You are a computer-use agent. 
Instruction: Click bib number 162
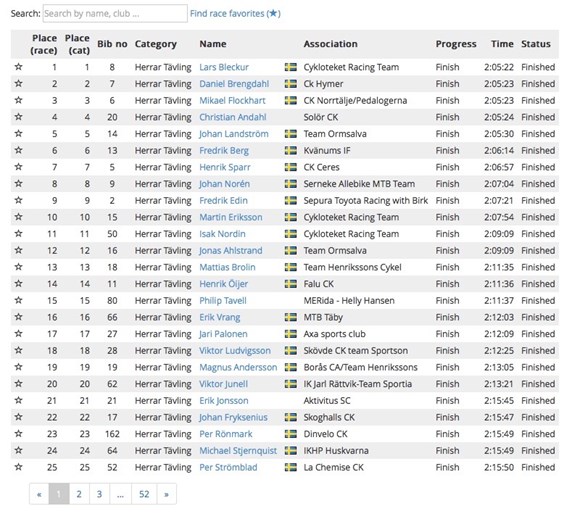(x=112, y=434)
